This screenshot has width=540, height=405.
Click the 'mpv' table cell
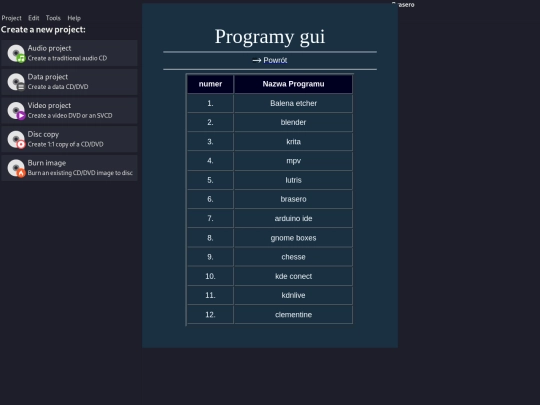[293, 161]
